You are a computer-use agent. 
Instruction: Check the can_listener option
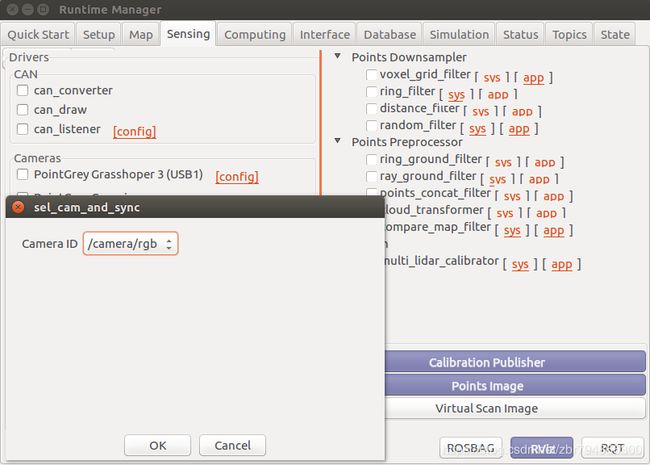click(22, 129)
